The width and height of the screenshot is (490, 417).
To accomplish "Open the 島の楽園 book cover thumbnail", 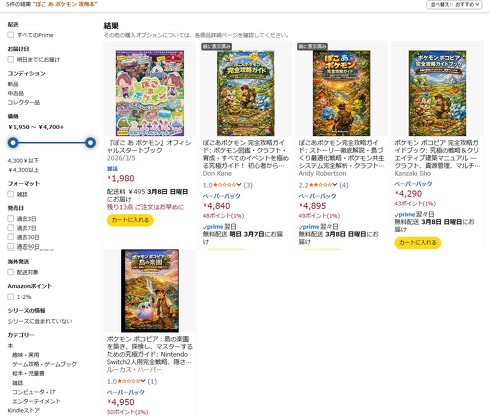I will coord(150,290).
